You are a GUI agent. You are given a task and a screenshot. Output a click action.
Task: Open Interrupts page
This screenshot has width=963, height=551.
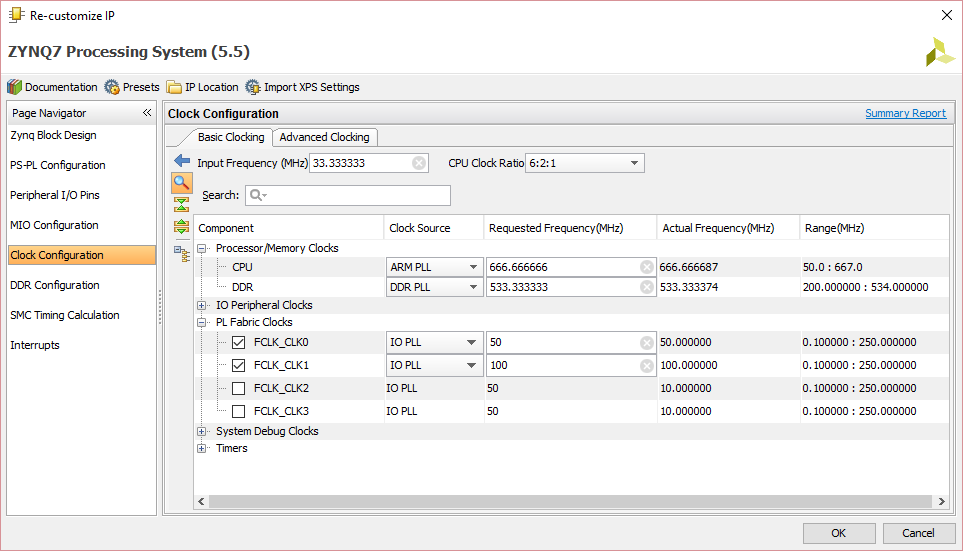coord(34,345)
